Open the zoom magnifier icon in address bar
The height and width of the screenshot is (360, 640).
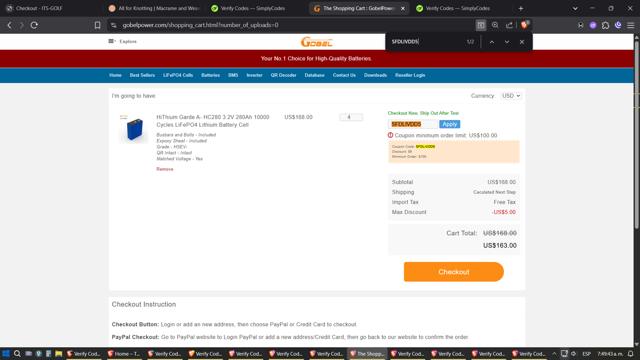[x=495, y=25]
